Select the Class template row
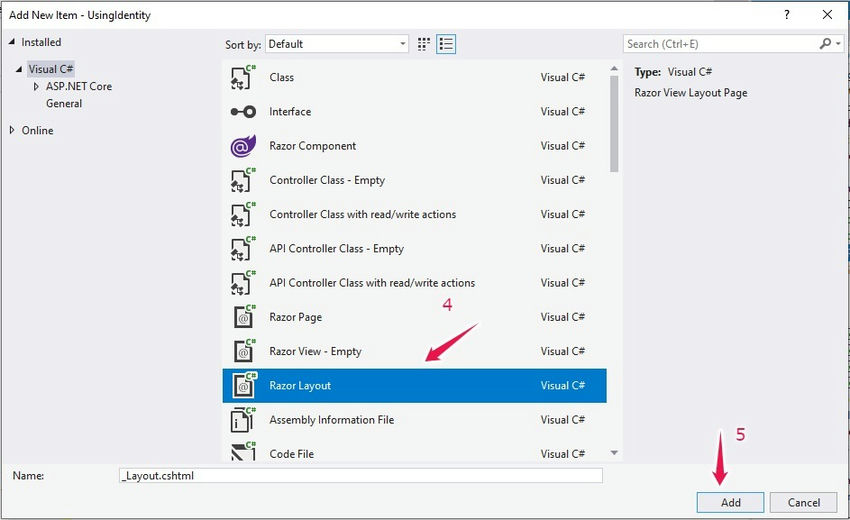 point(415,77)
